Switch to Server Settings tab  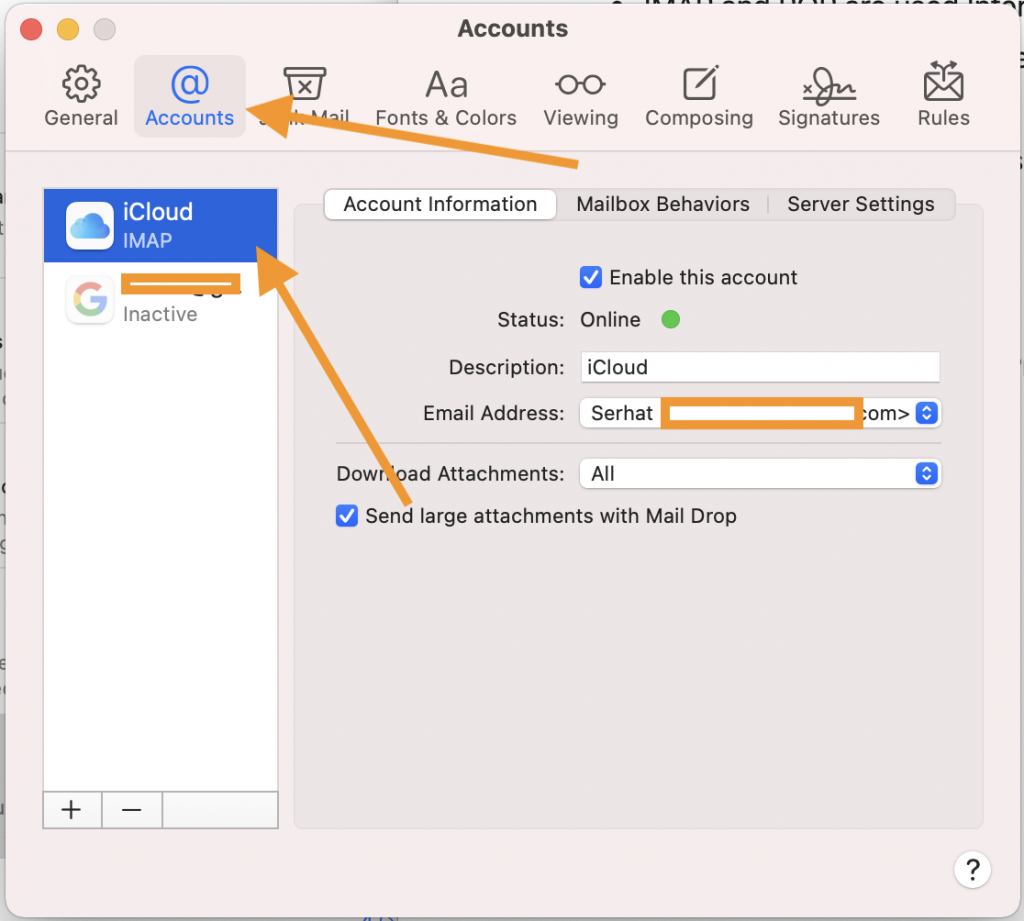[861, 204]
